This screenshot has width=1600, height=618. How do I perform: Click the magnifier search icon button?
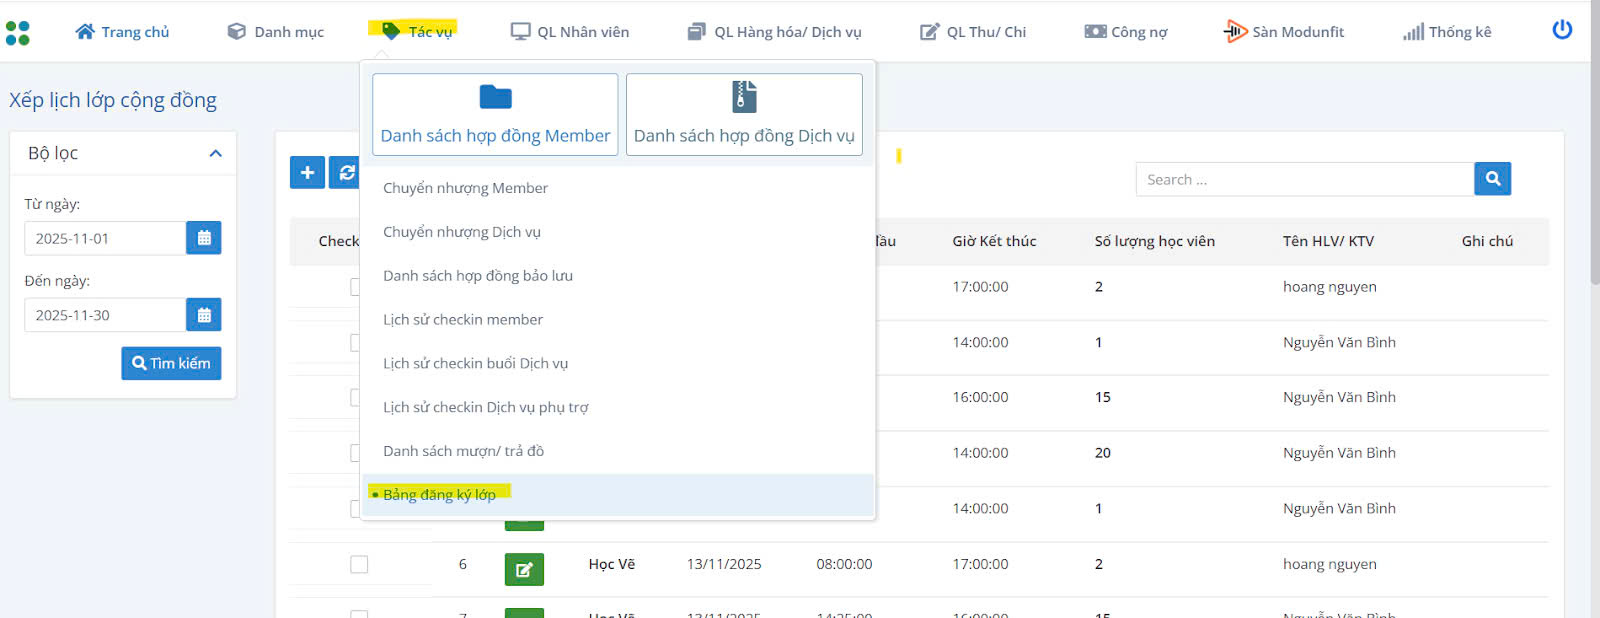coord(1492,179)
